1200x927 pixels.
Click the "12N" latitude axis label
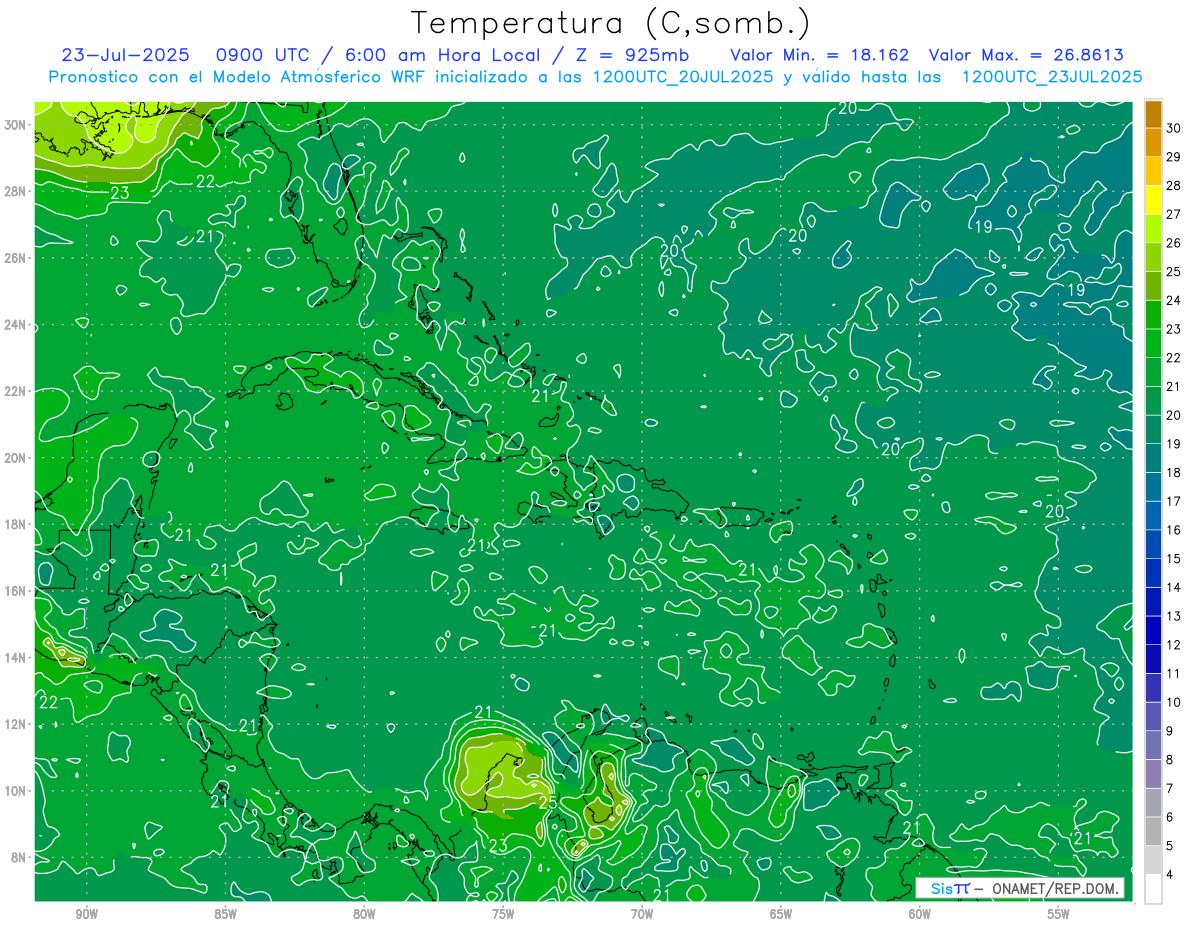16,724
